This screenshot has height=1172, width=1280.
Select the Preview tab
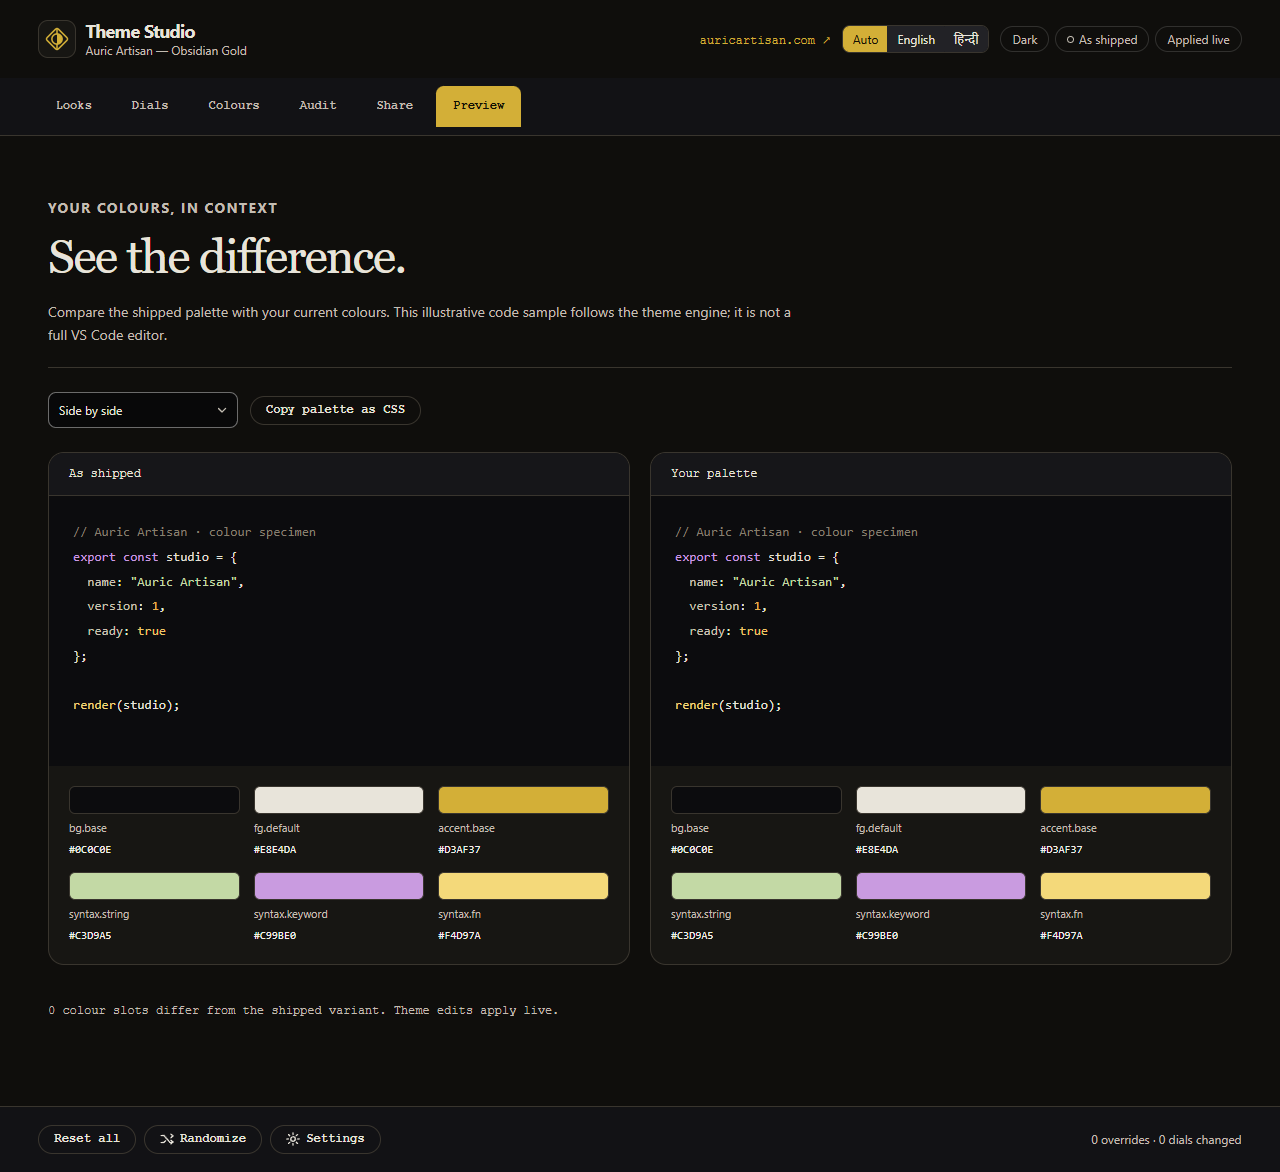pos(479,106)
